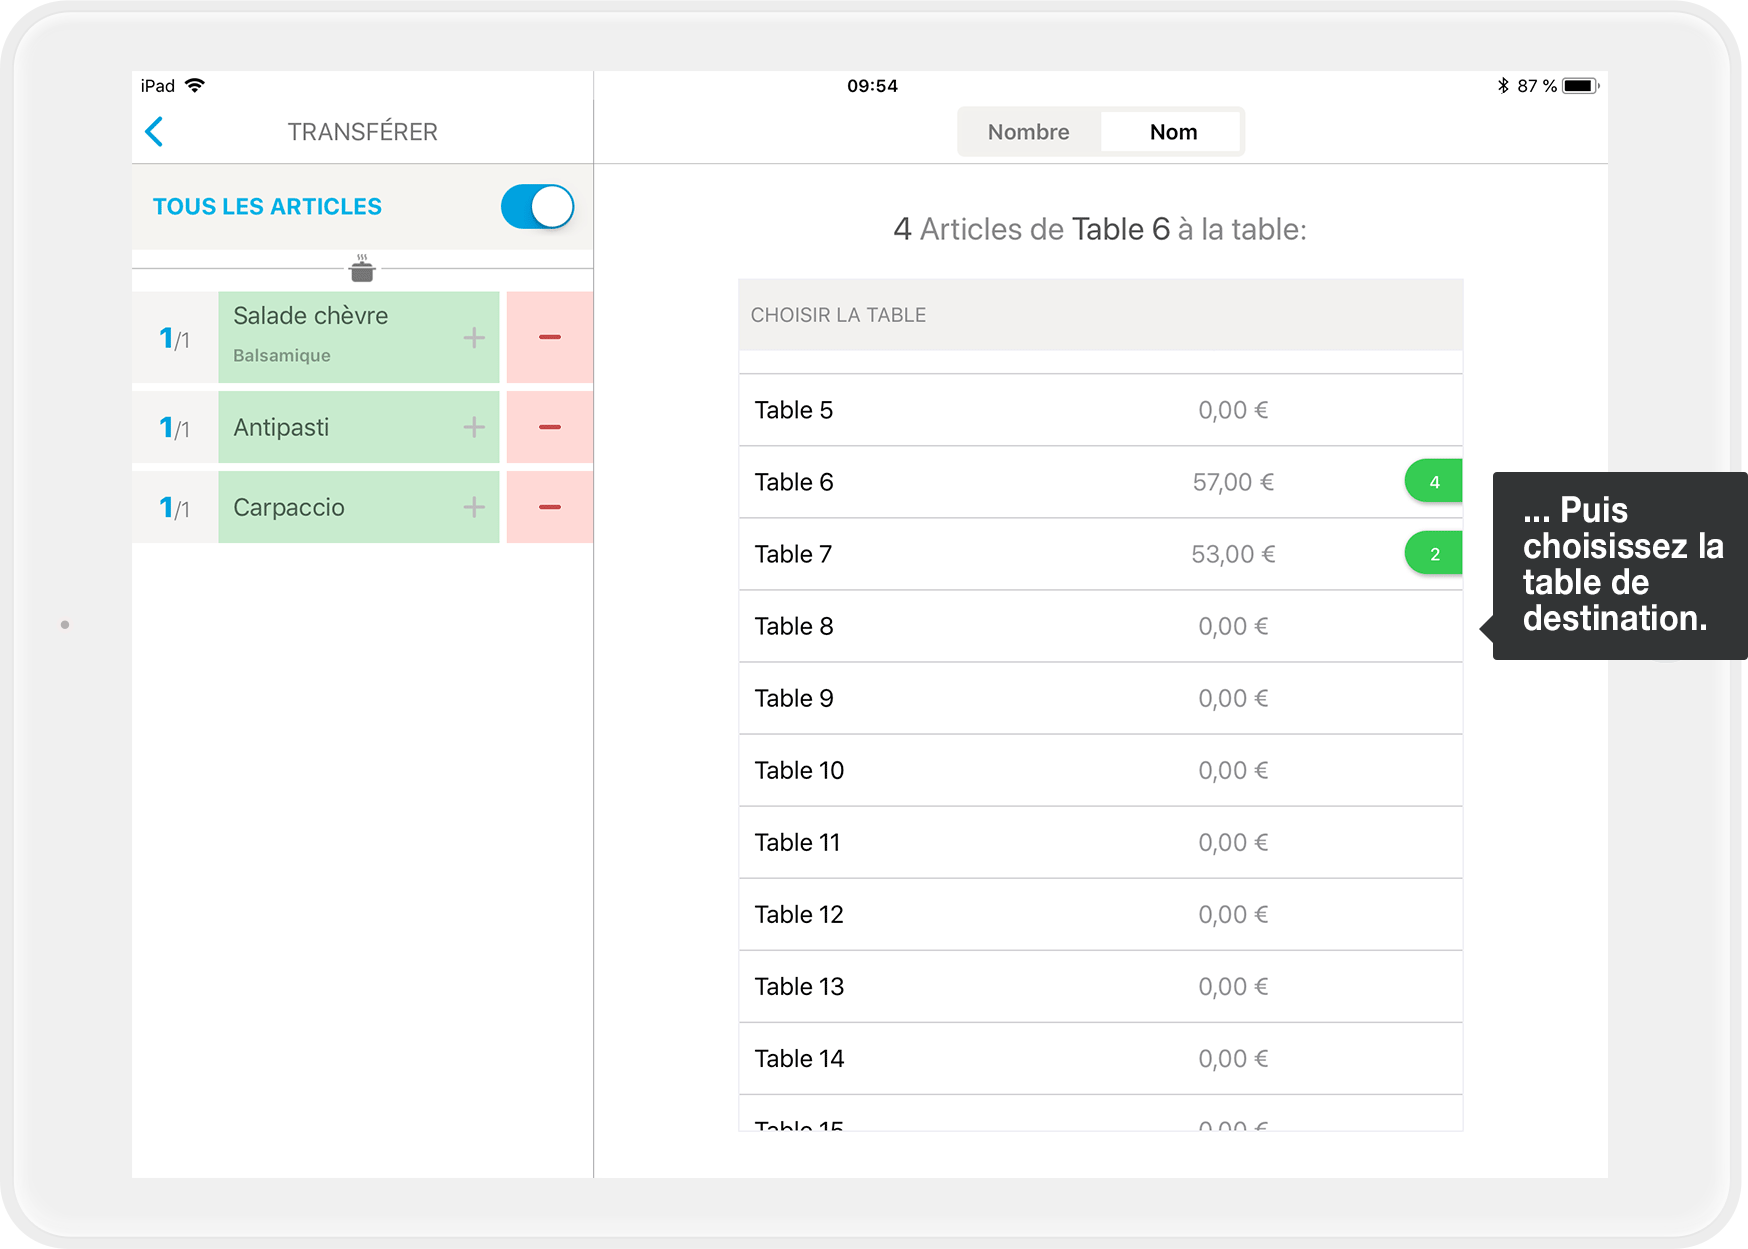Pick Table 14 row
The image size is (1748, 1249).
pos(1100,1058)
